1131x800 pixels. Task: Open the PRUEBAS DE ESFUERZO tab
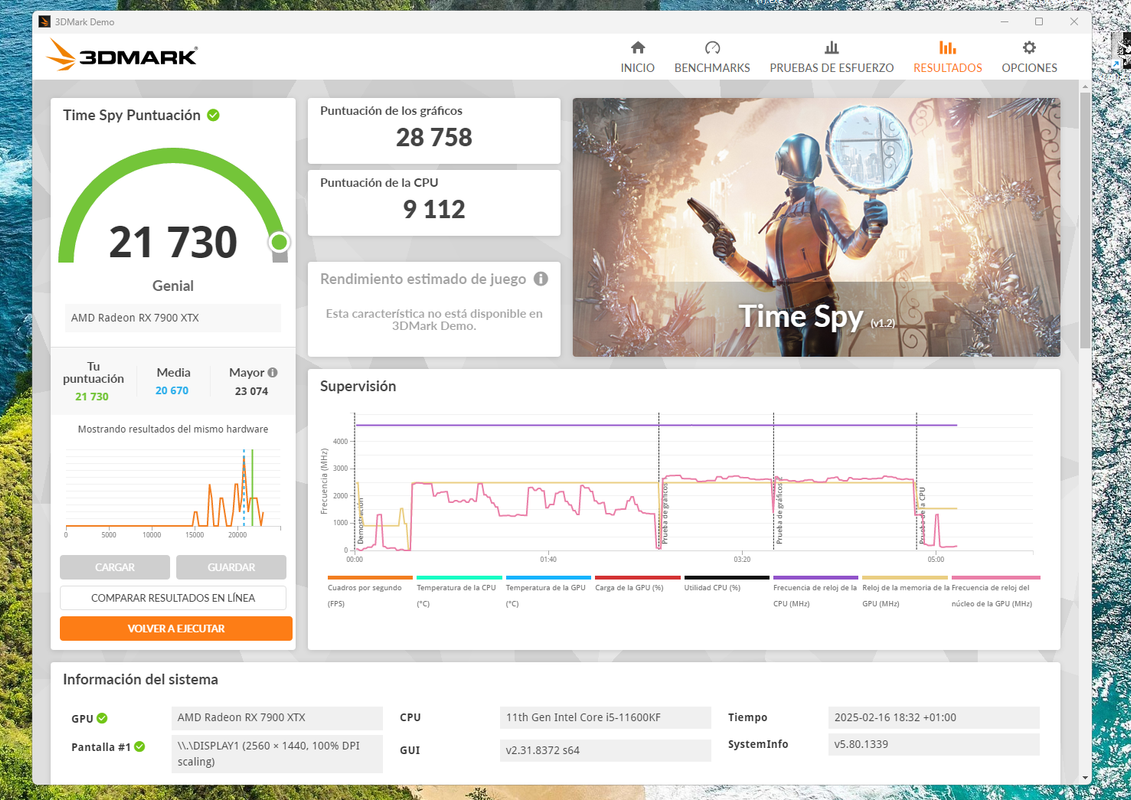(832, 68)
